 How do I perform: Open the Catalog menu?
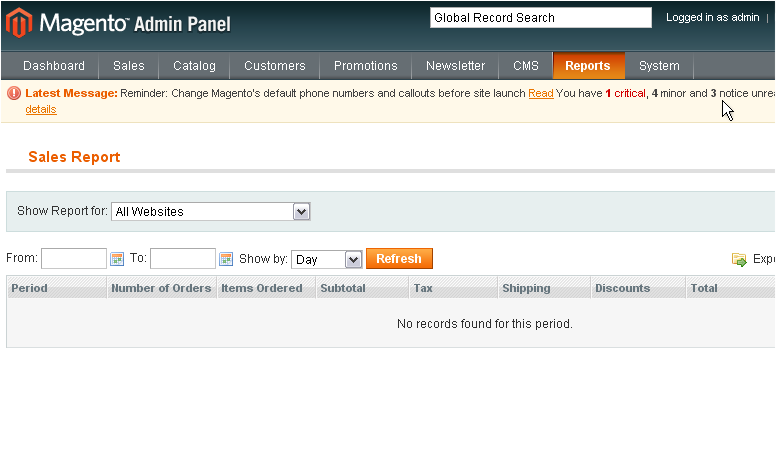point(194,66)
